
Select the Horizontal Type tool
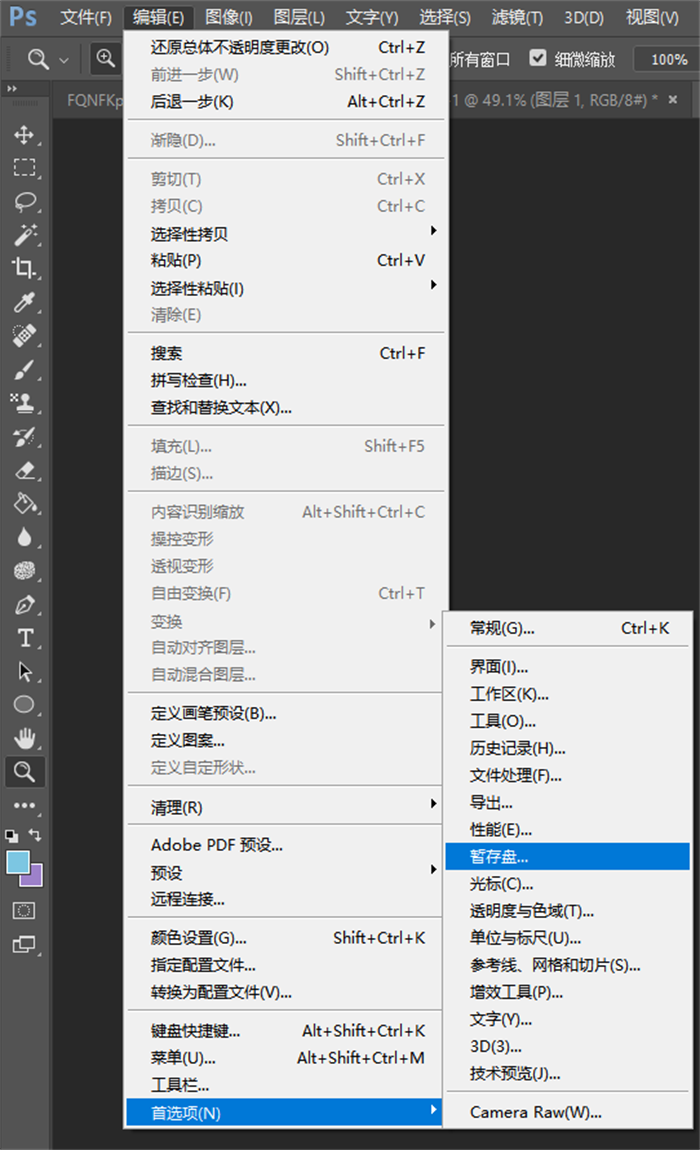click(25, 638)
